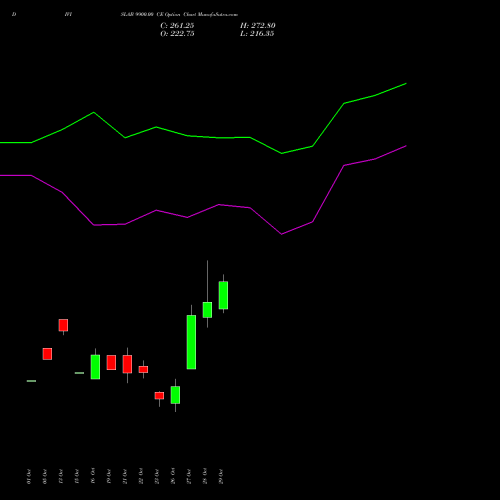Click the green candle for 29 Oct
Screen dimensions: 500x500
pyautogui.click(x=223, y=295)
